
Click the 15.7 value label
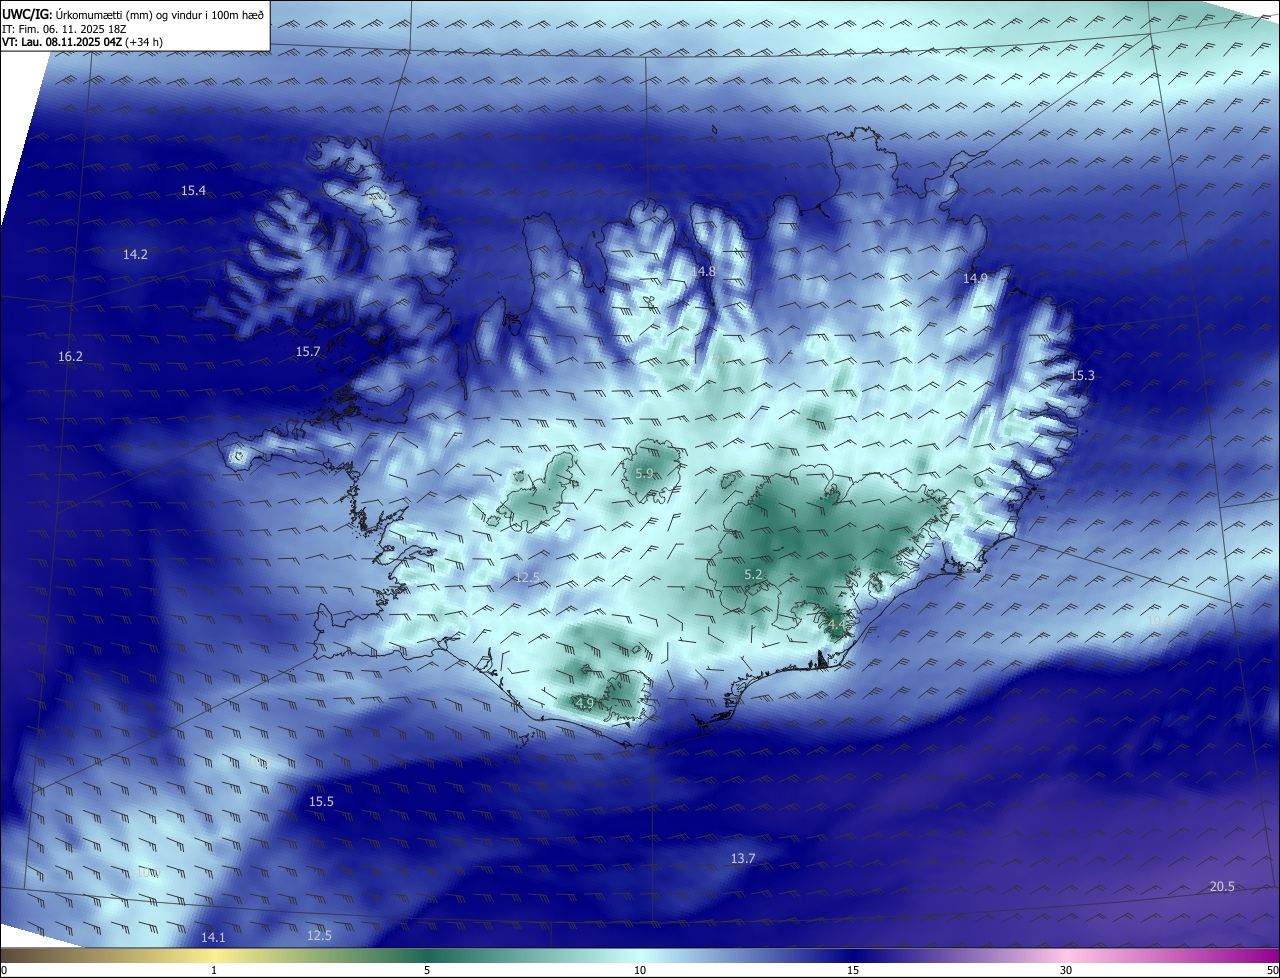click(x=308, y=351)
